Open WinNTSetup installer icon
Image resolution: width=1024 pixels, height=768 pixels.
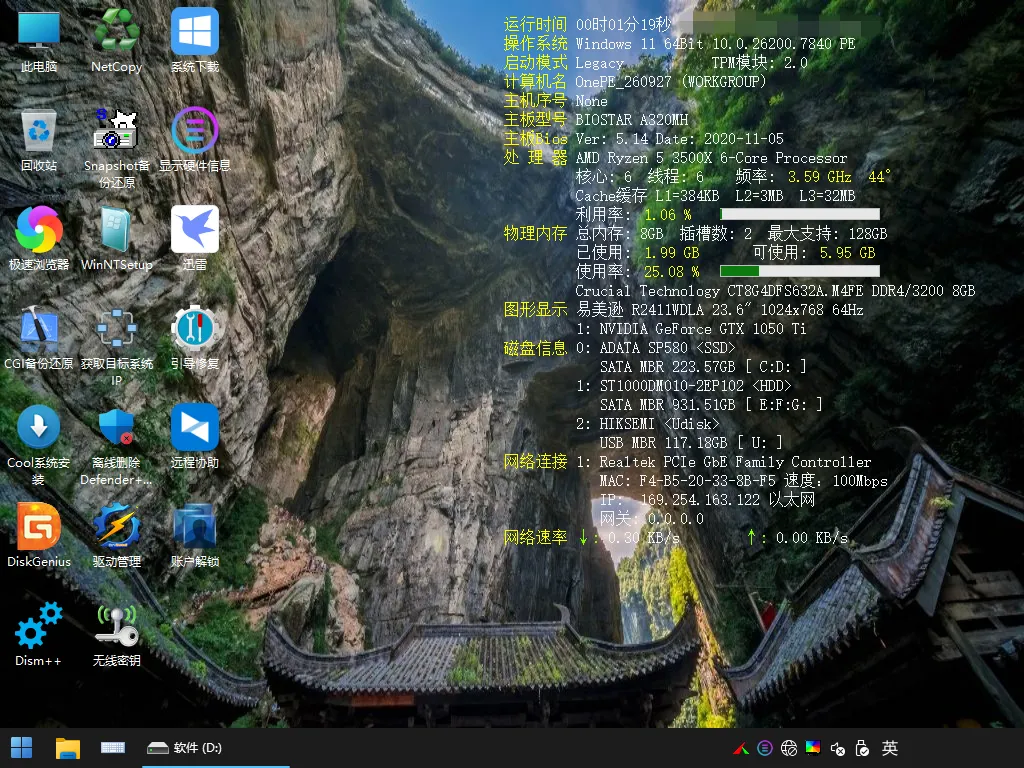[116, 239]
